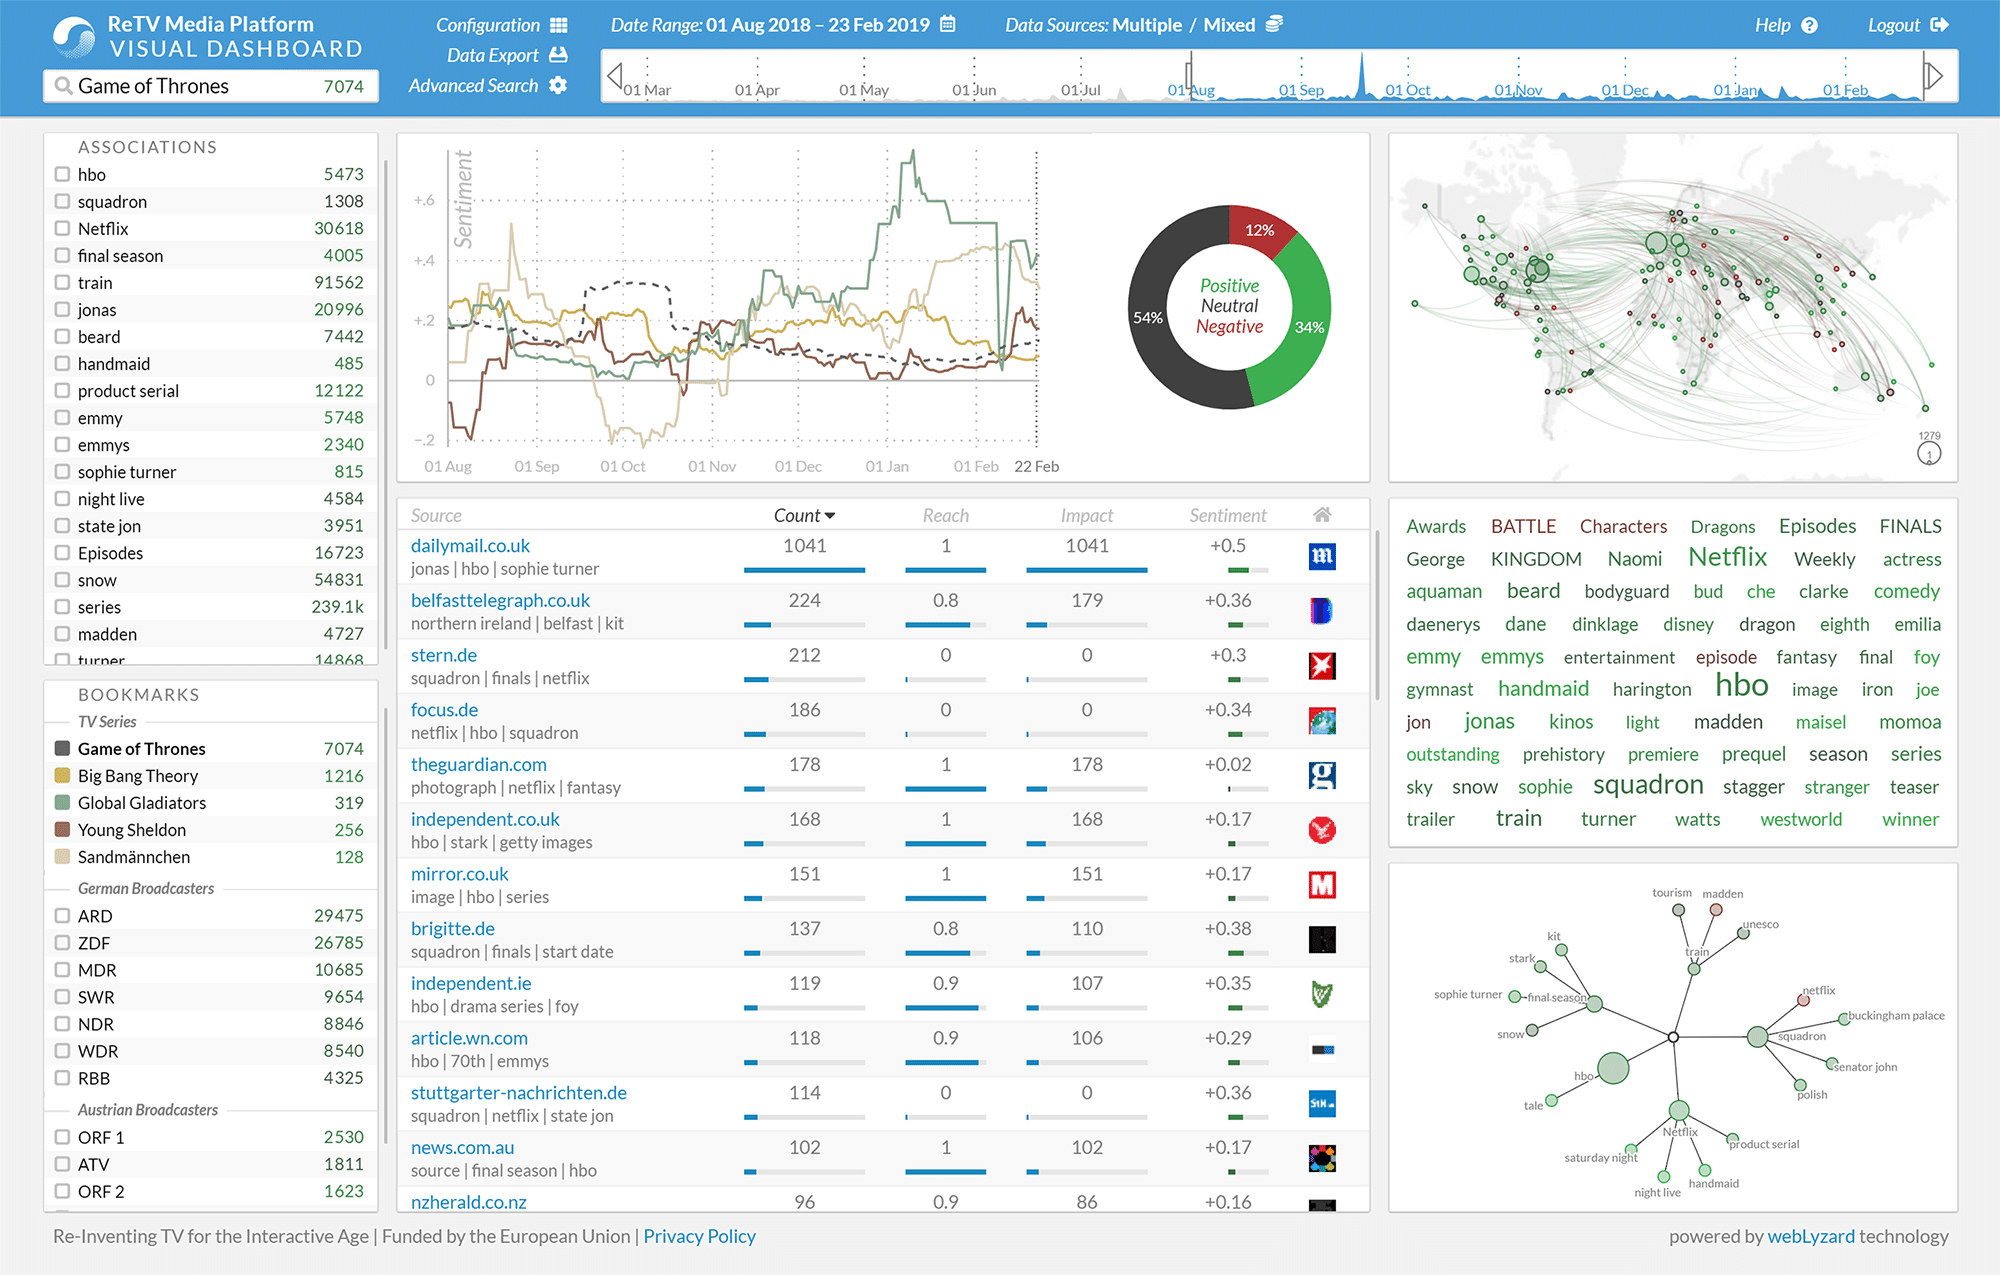Sort sources by Reach column

[x=945, y=515]
